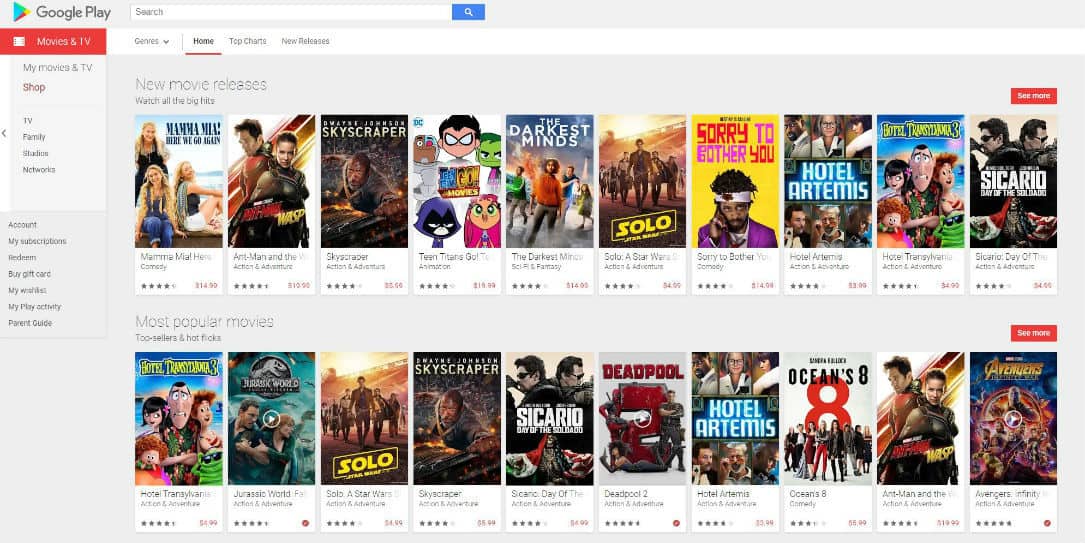Click the Sci-Fi & Fantasy genre label
1085x543 pixels.
tap(534, 266)
